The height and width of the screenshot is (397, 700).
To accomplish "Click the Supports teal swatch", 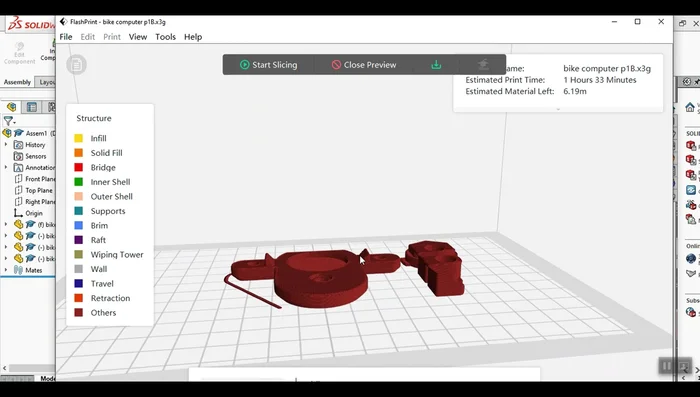I will [x=79, y=211].
